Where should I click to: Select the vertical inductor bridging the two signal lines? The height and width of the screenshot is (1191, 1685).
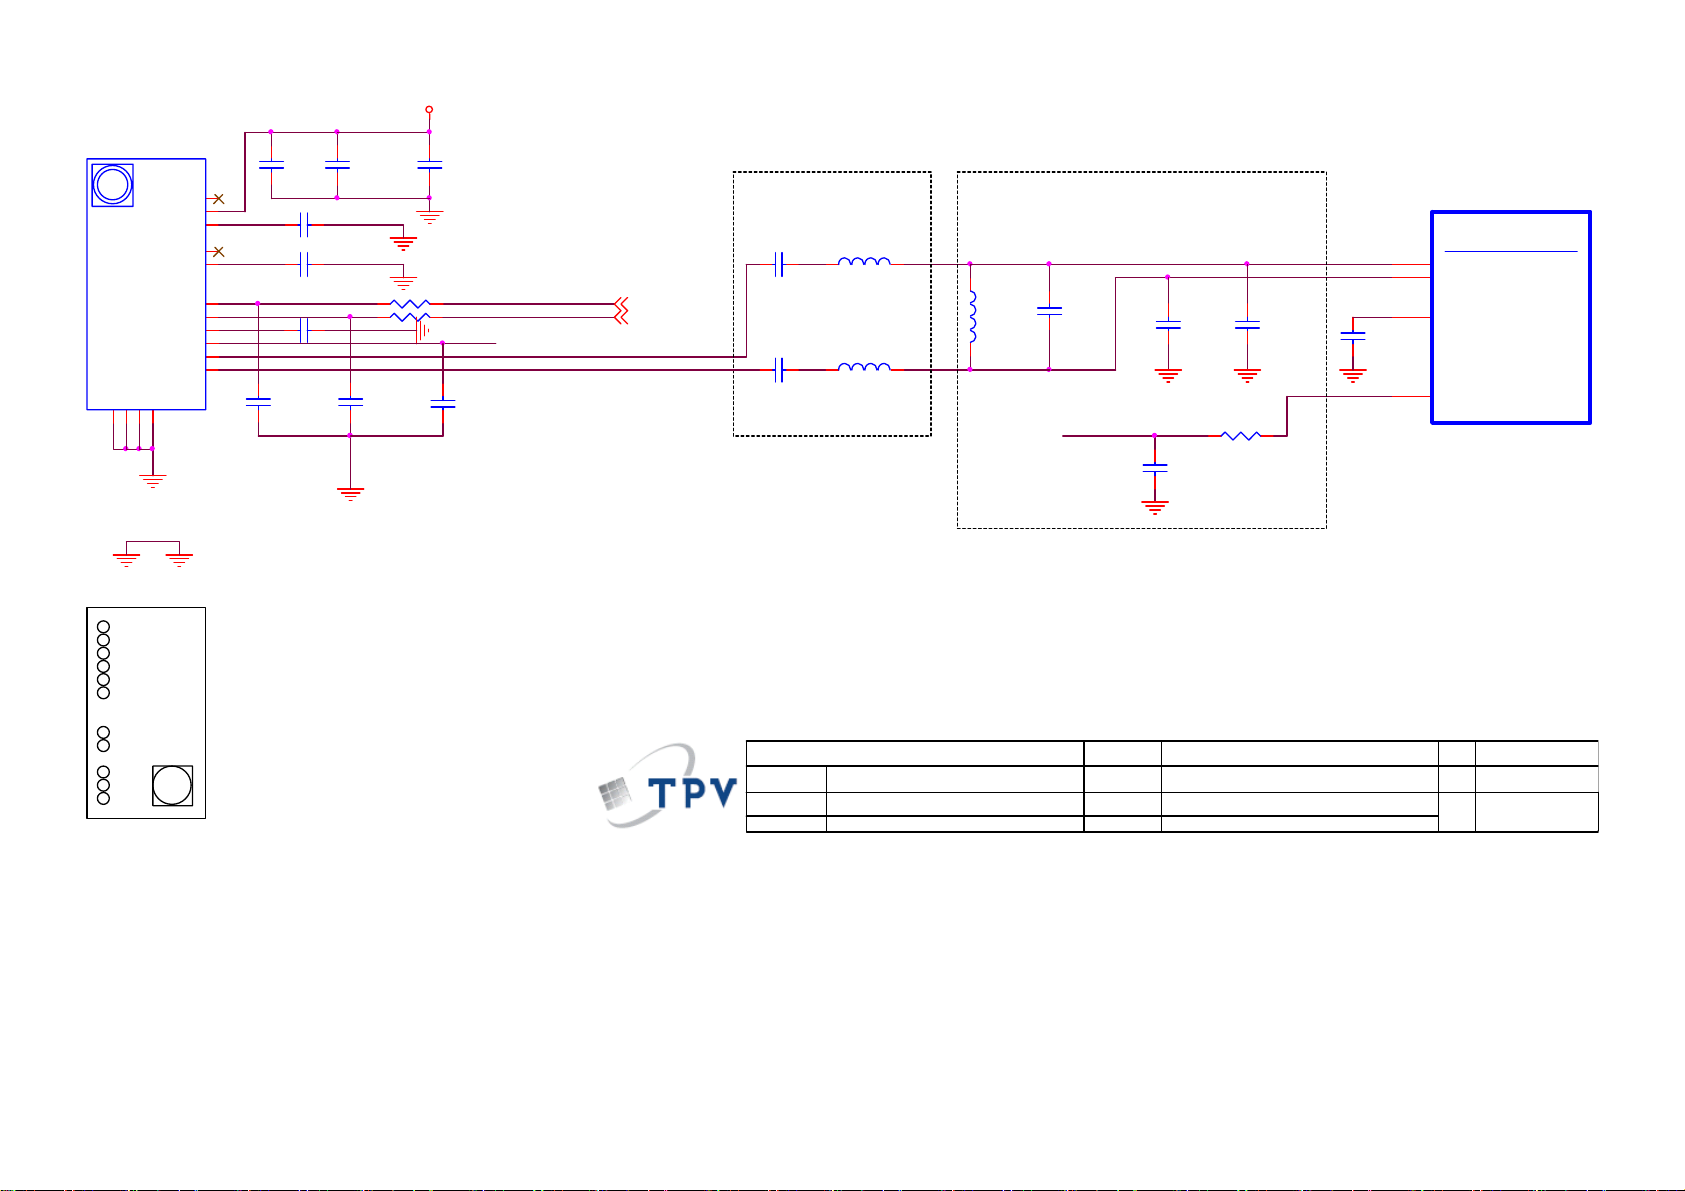972,317
